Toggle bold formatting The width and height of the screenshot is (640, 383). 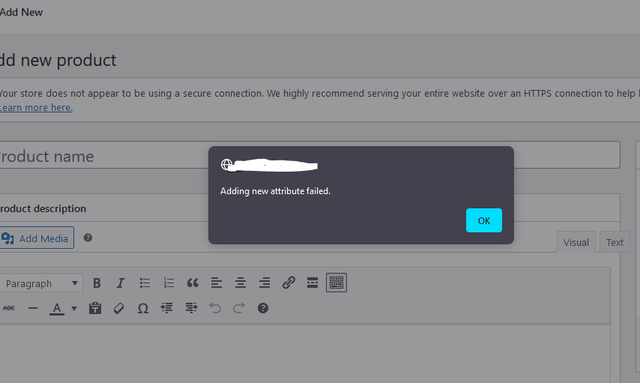click(97, 283)
